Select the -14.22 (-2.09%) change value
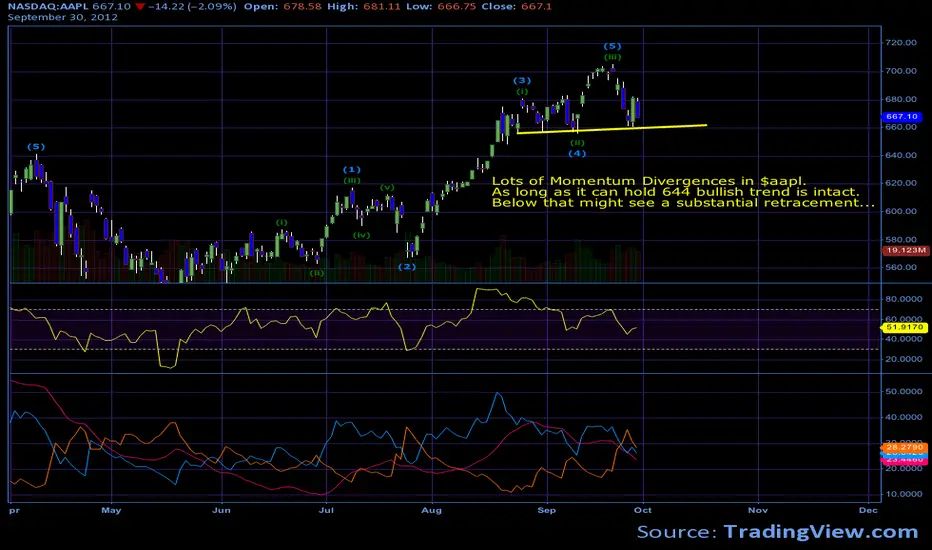 (191, 7)
